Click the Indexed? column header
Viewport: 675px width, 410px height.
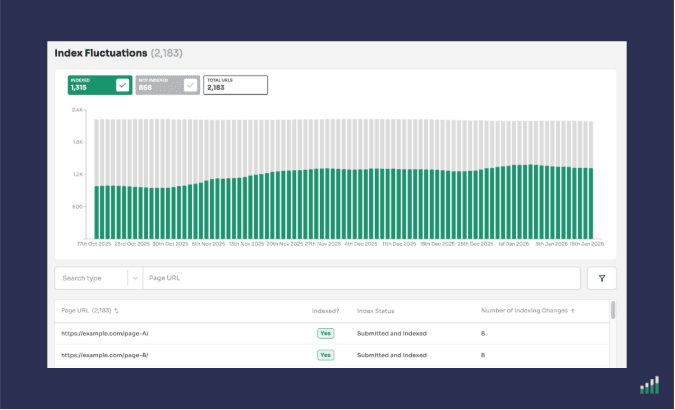coord(325,311)
